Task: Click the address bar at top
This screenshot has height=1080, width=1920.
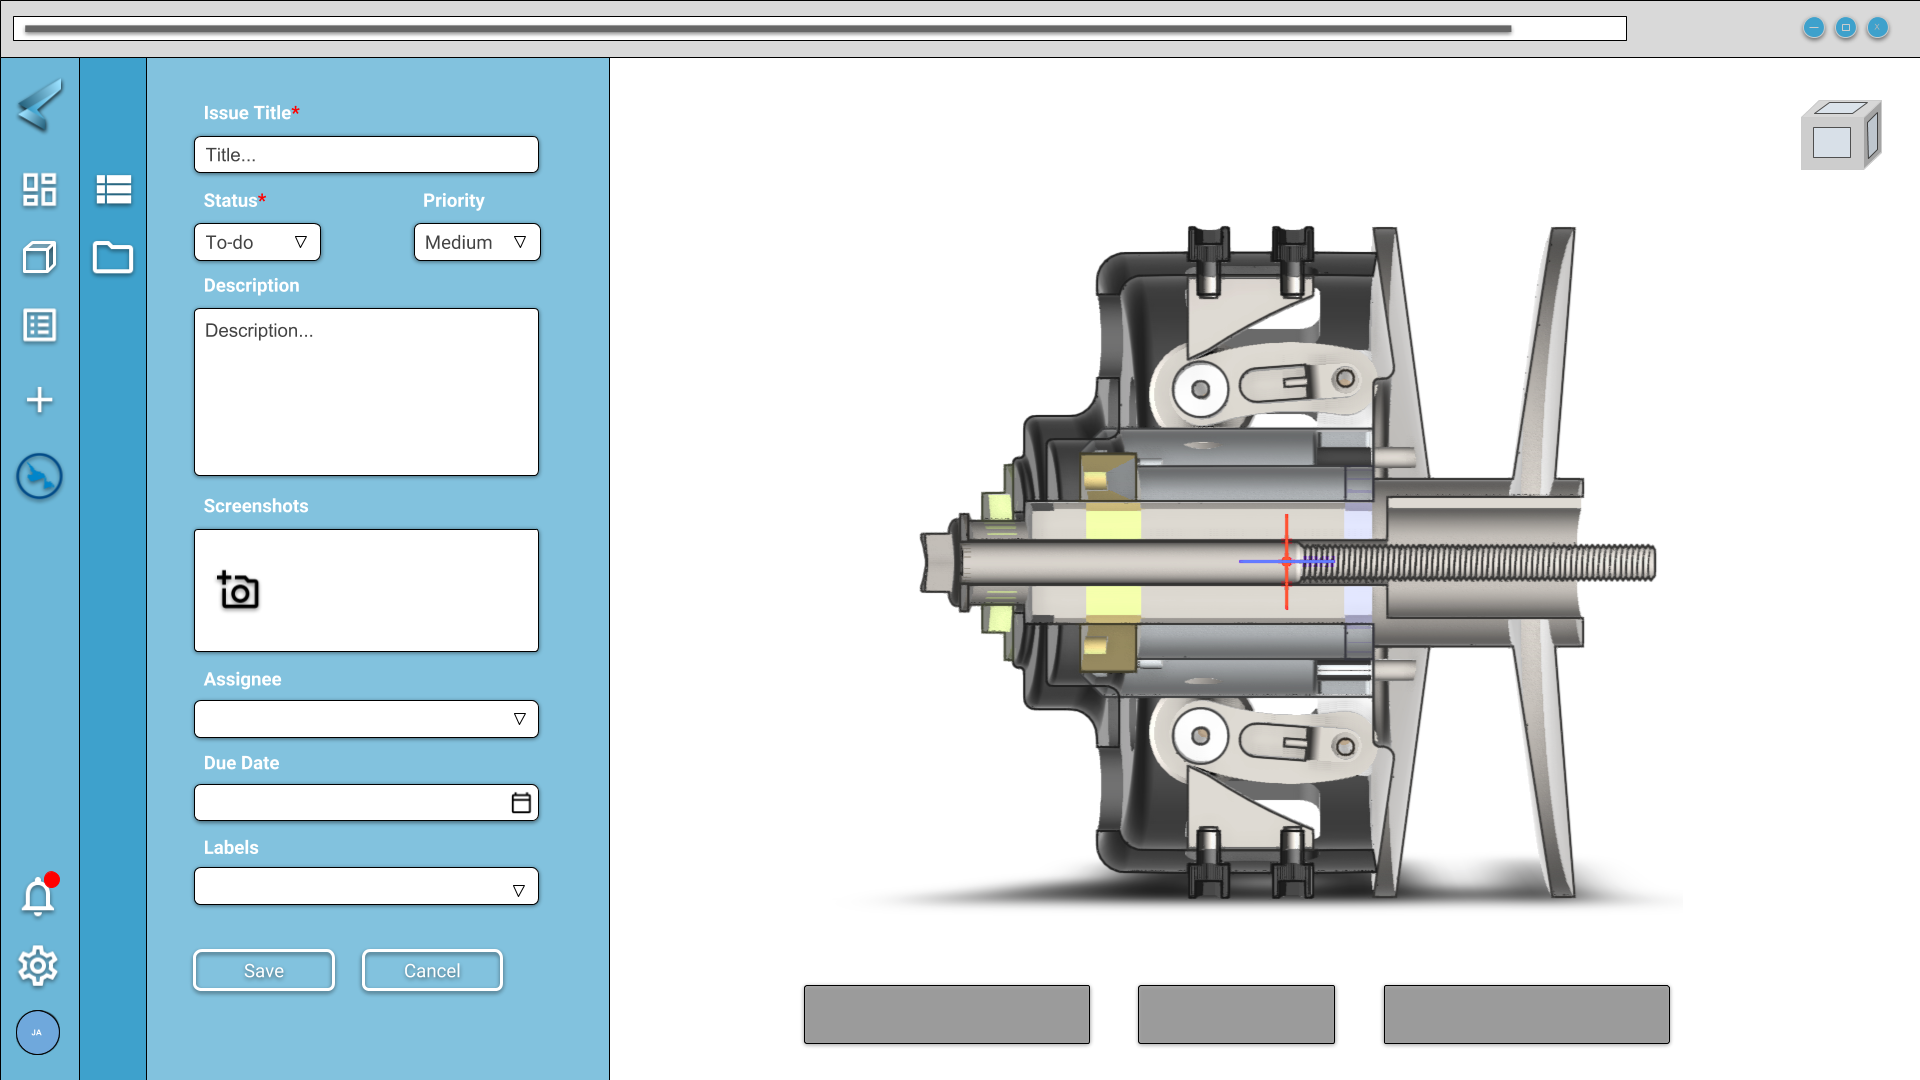Action: pos(820,29)
